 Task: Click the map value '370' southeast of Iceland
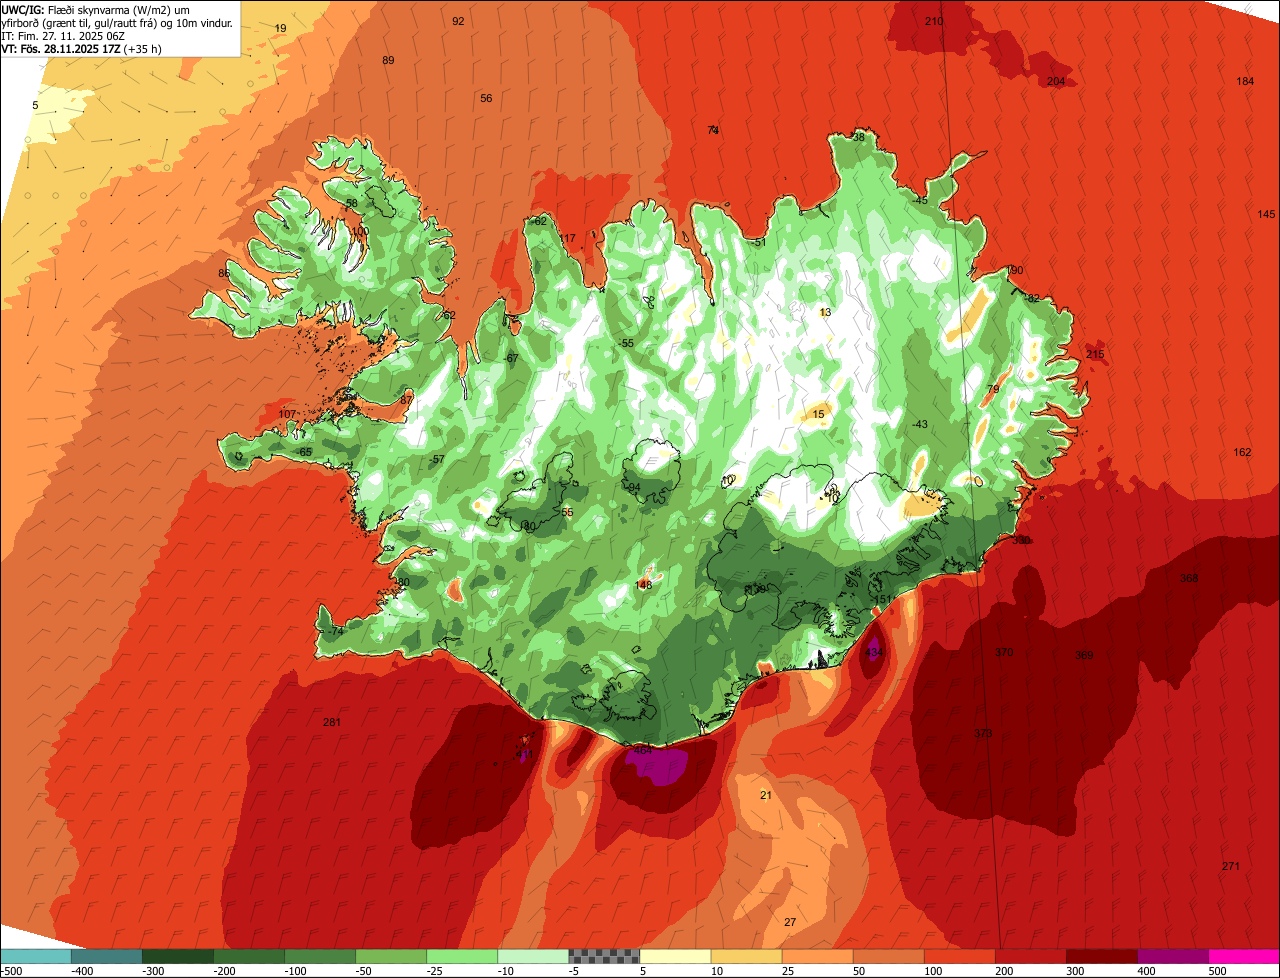1004,652
